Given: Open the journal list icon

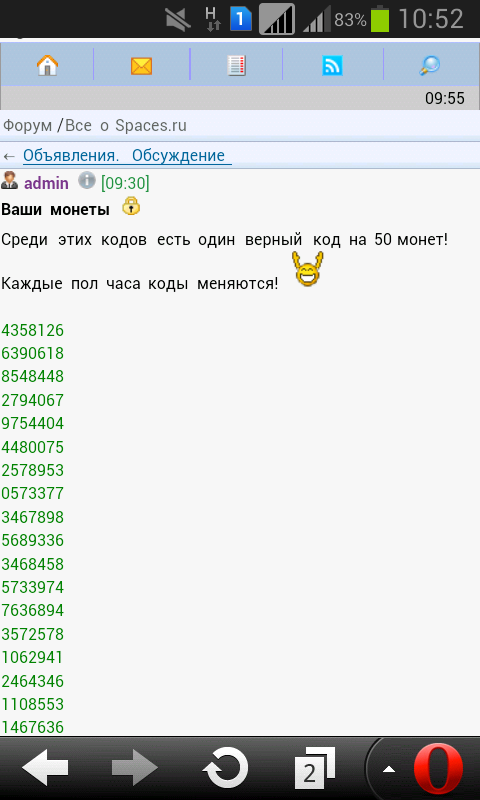Looking at the screenshot, I should tap(236, 66).
